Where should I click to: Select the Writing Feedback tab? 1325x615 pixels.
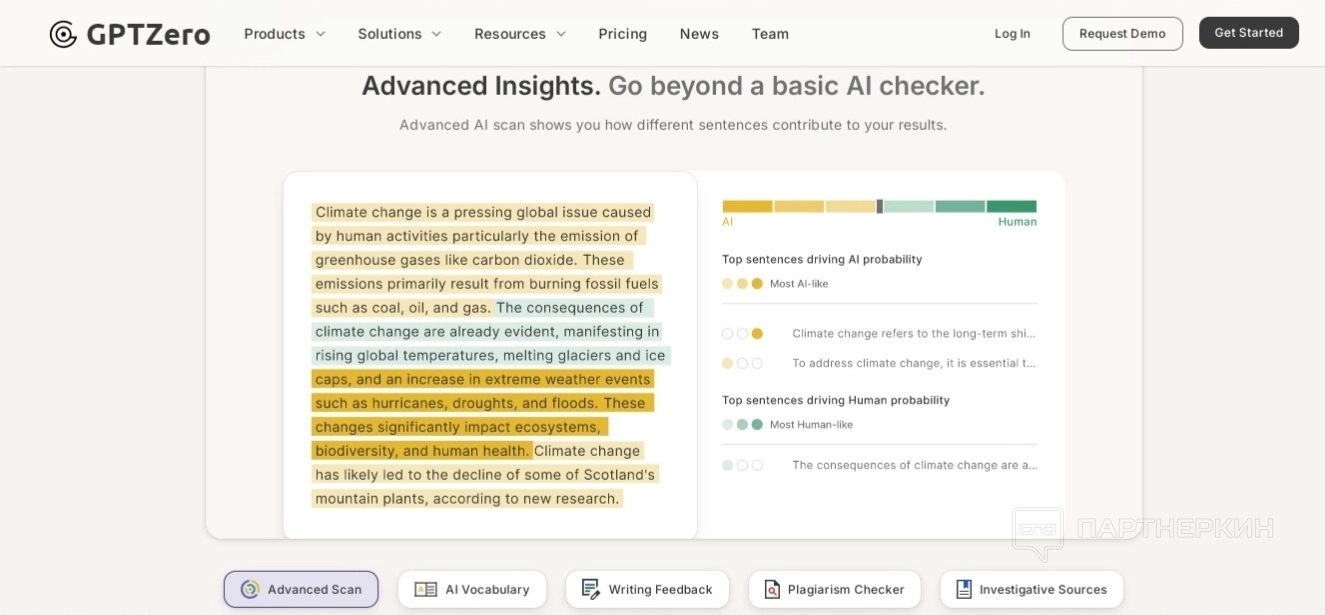click(647, 589)
